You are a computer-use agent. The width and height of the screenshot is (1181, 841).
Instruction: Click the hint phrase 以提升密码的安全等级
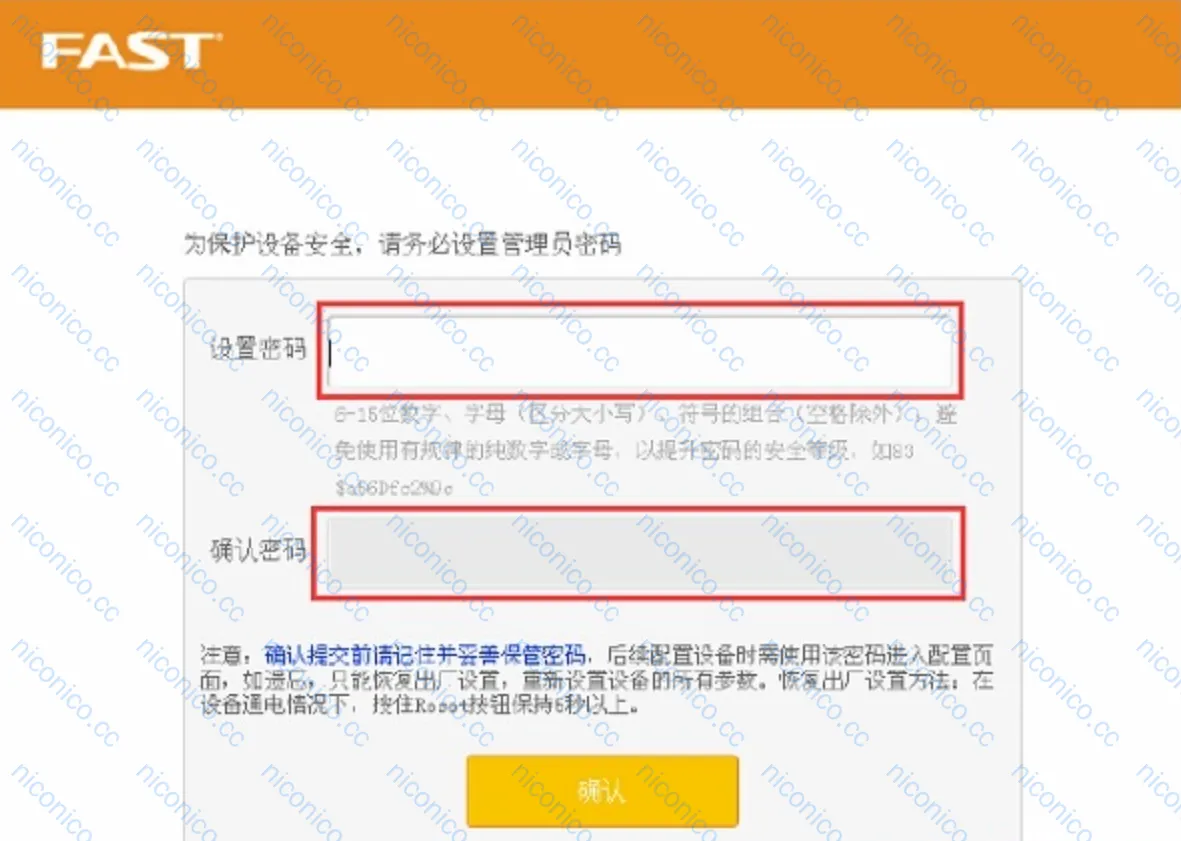(742, 451)
